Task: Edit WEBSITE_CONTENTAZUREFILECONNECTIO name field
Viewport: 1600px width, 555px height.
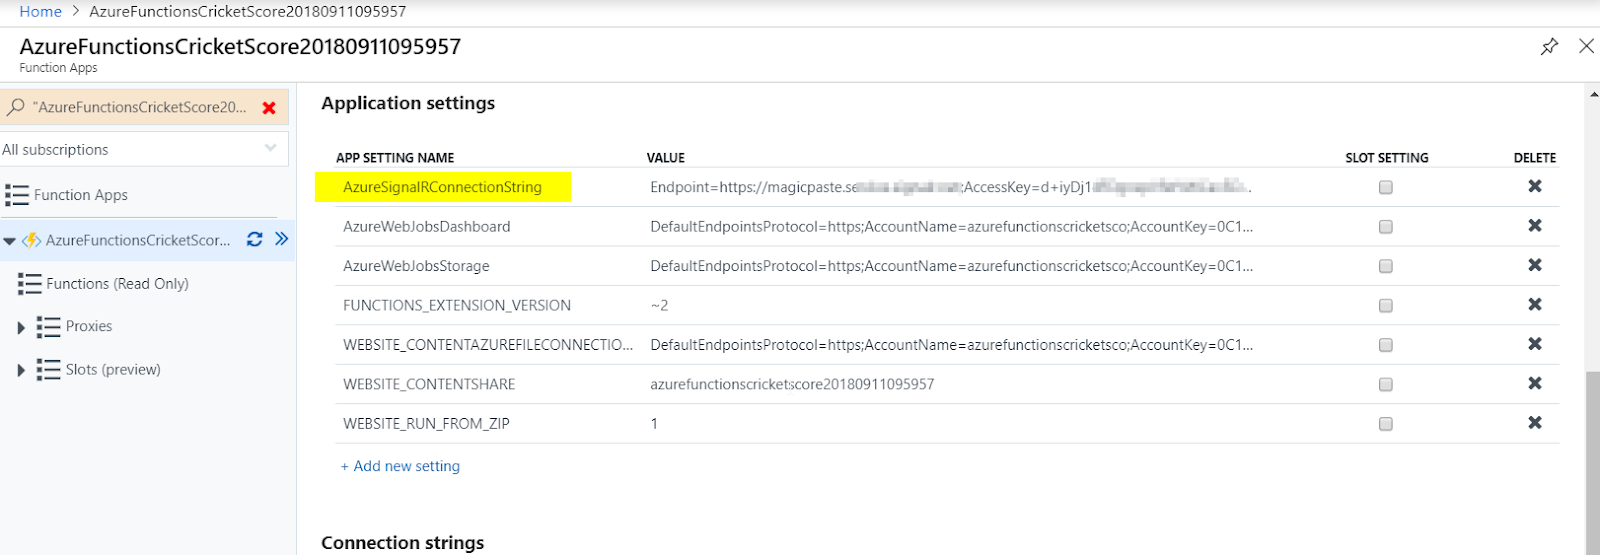Action: click(487, 345)
